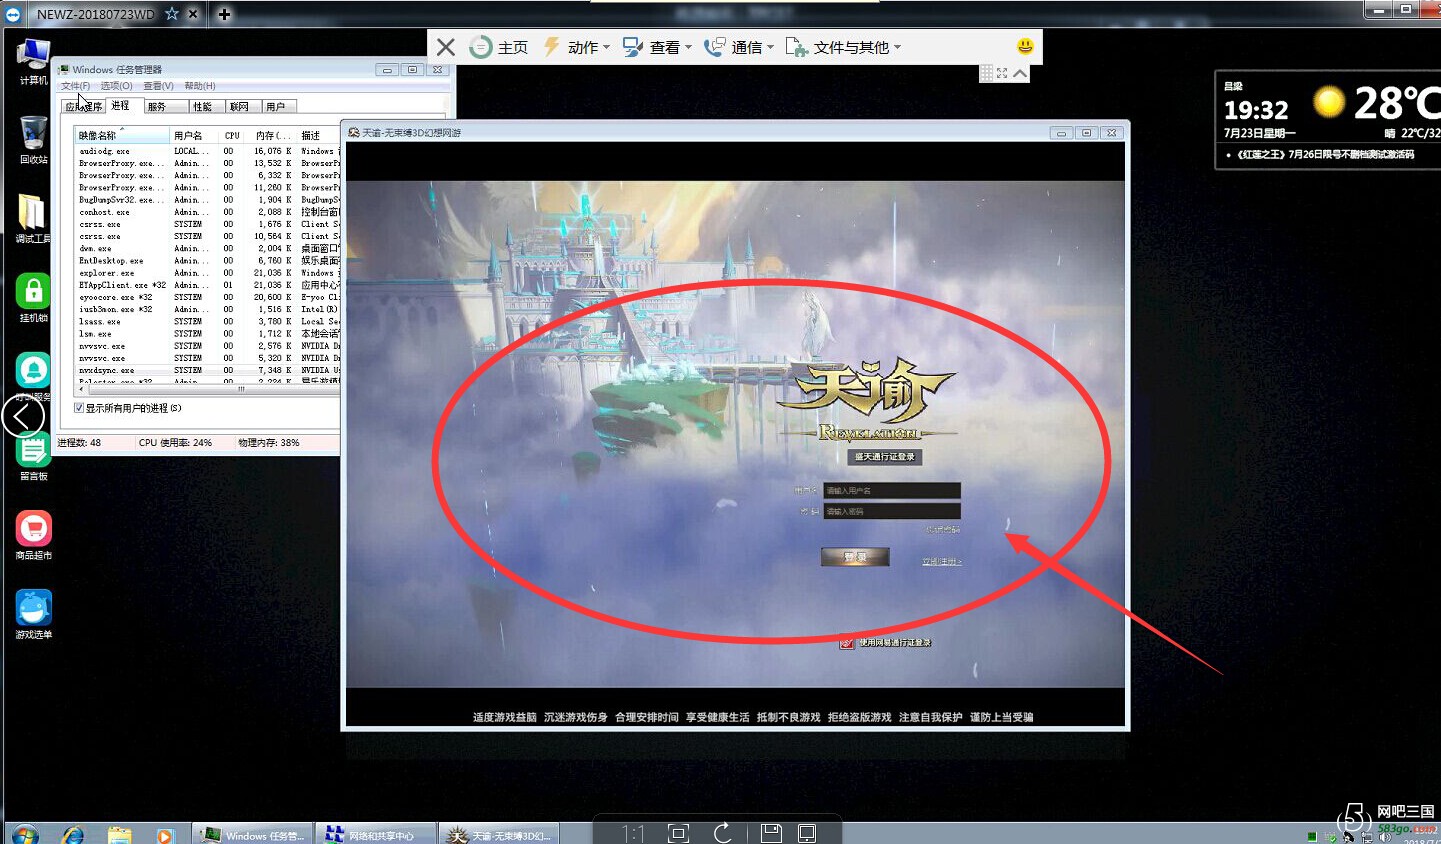Select the EntDesktop.exe process row

pos(207,260)
